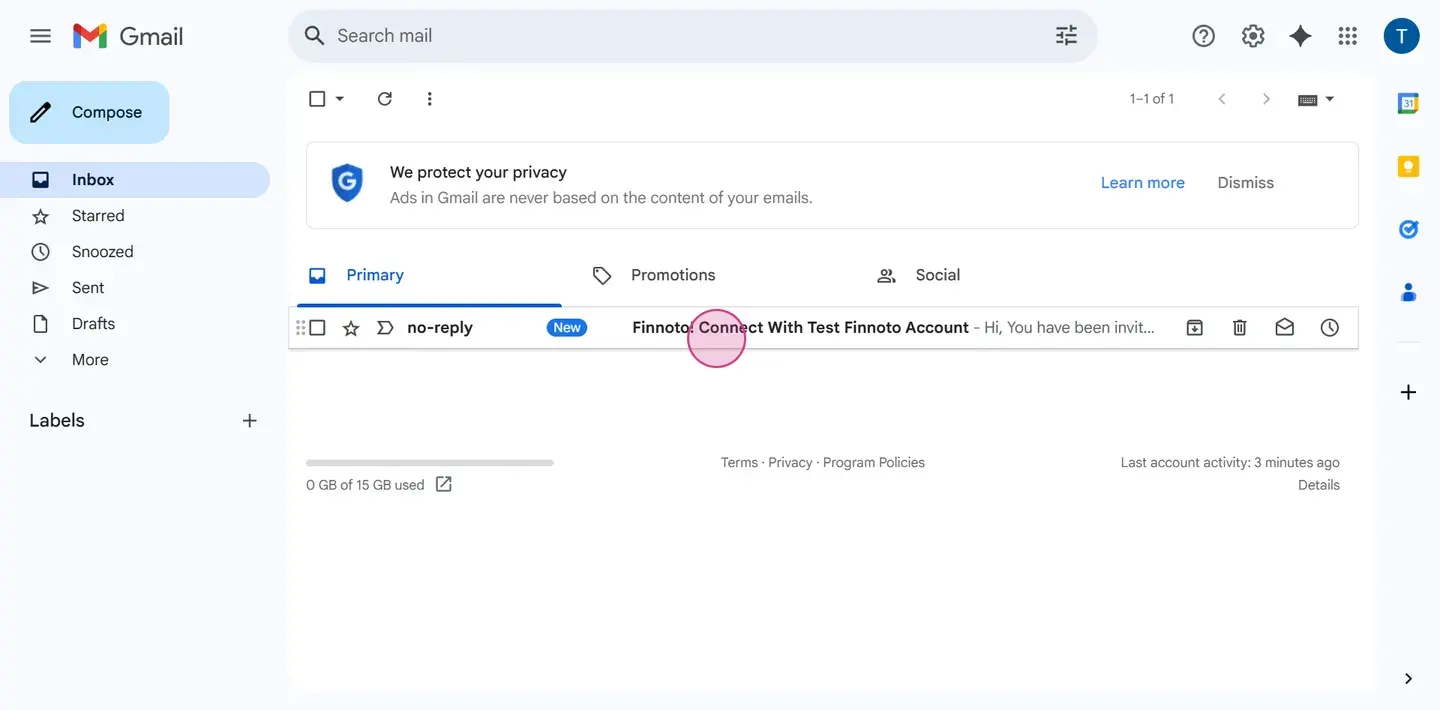Click the no-reply sender name
This screenshot has height=710, width=1440.
(x=440, y=328)
